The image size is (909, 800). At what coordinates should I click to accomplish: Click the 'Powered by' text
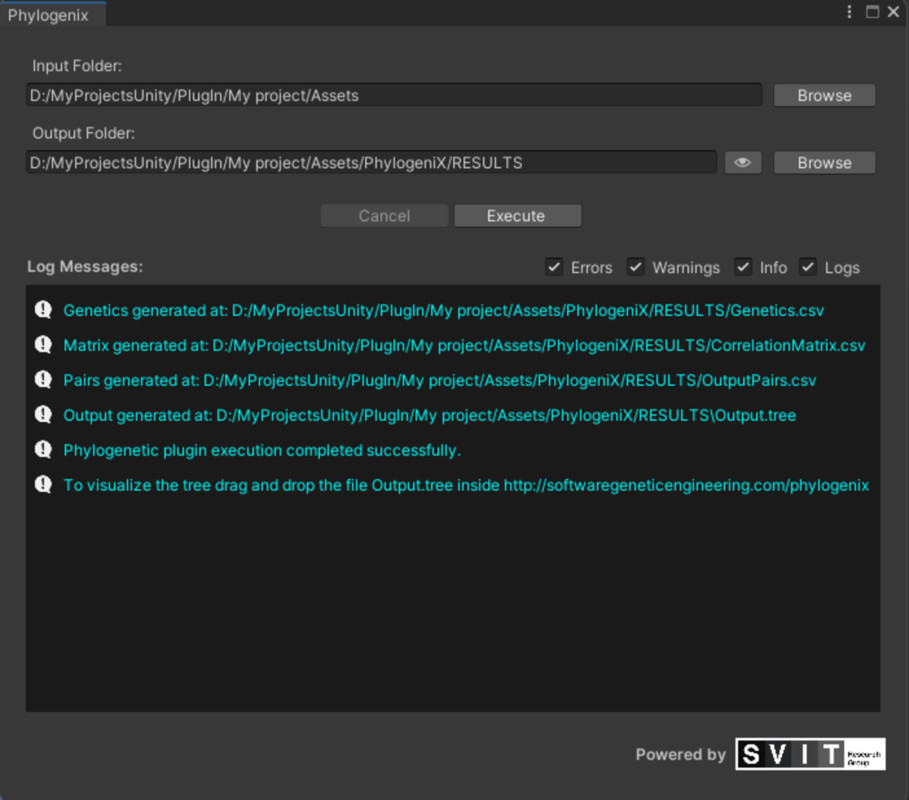point(681,754)
